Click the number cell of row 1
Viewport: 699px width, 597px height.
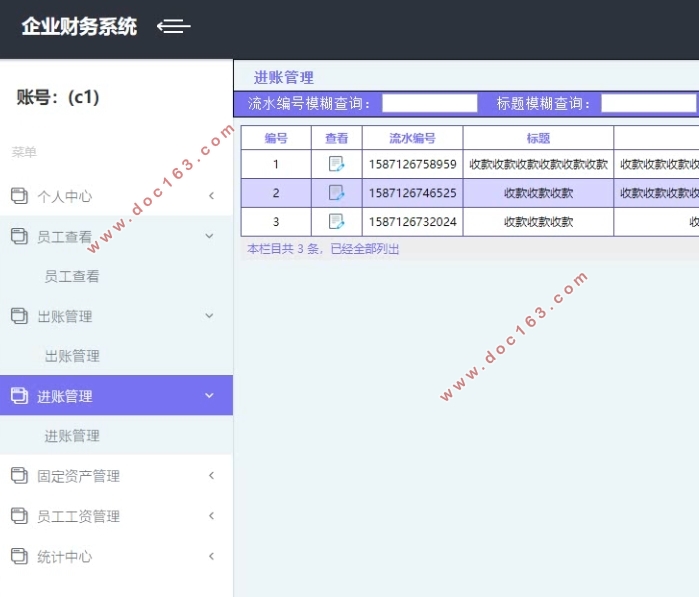pyautogui.click(x=276, y=164)
